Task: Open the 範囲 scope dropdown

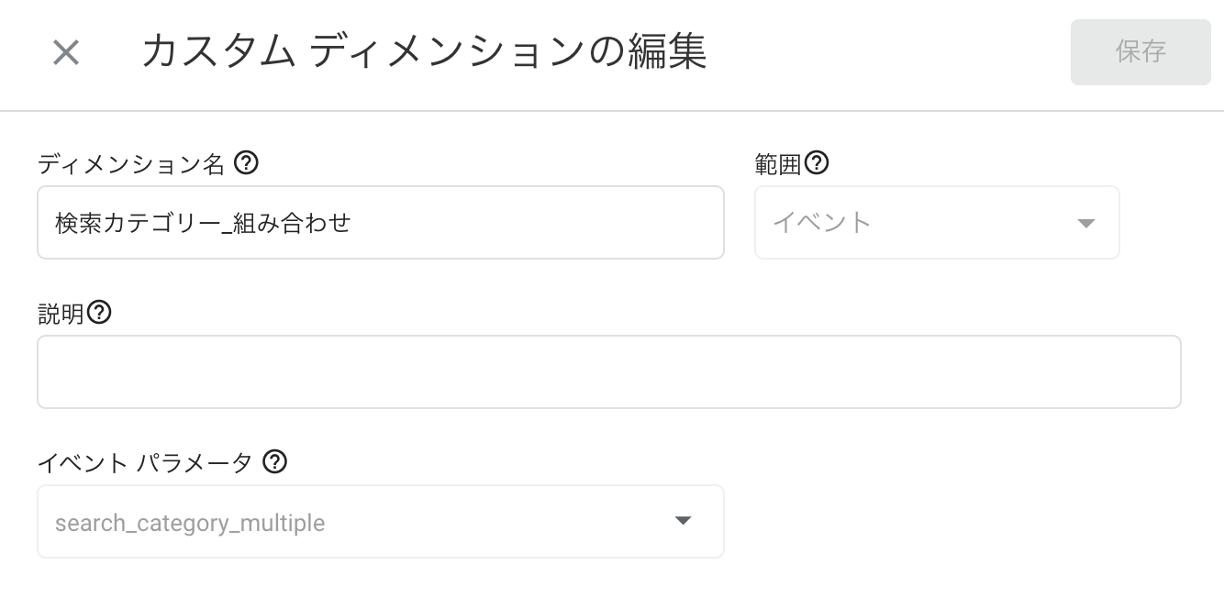Action: click(x=937, y=222)
